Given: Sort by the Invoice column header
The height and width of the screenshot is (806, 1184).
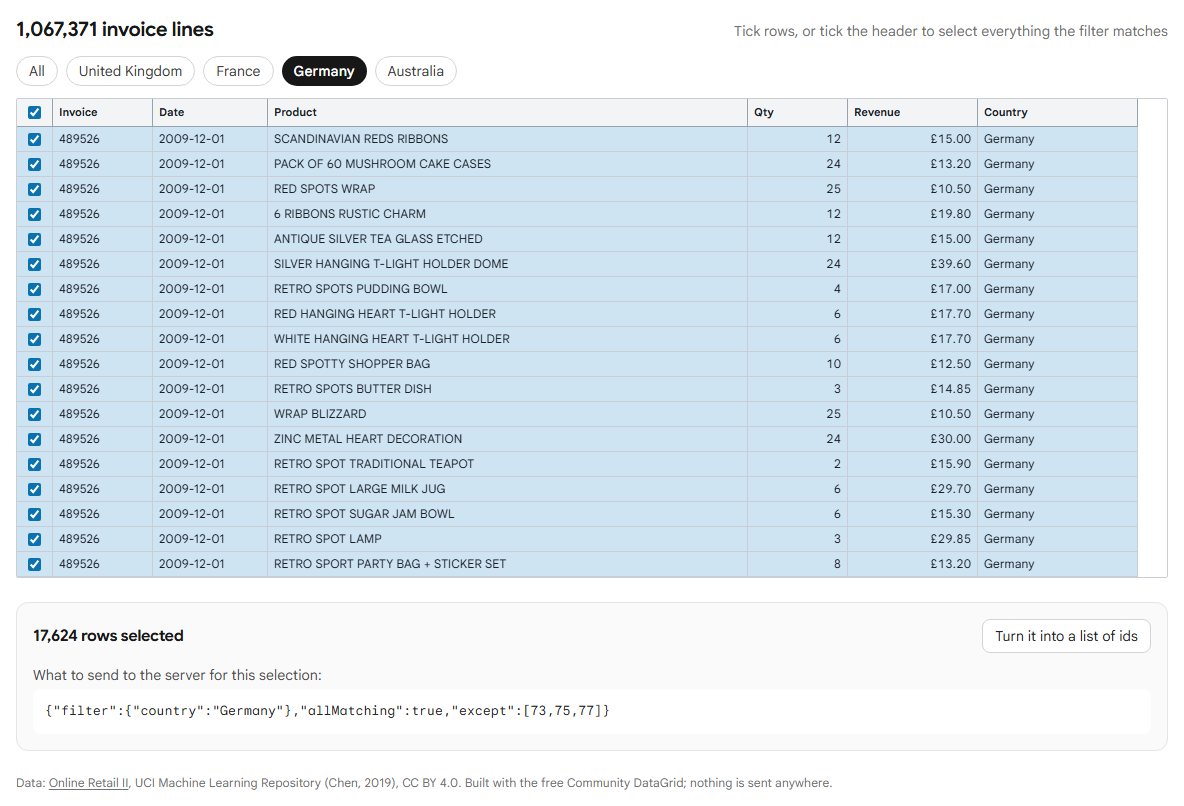Looking at the screenshot, I should (x=103, y=112).
